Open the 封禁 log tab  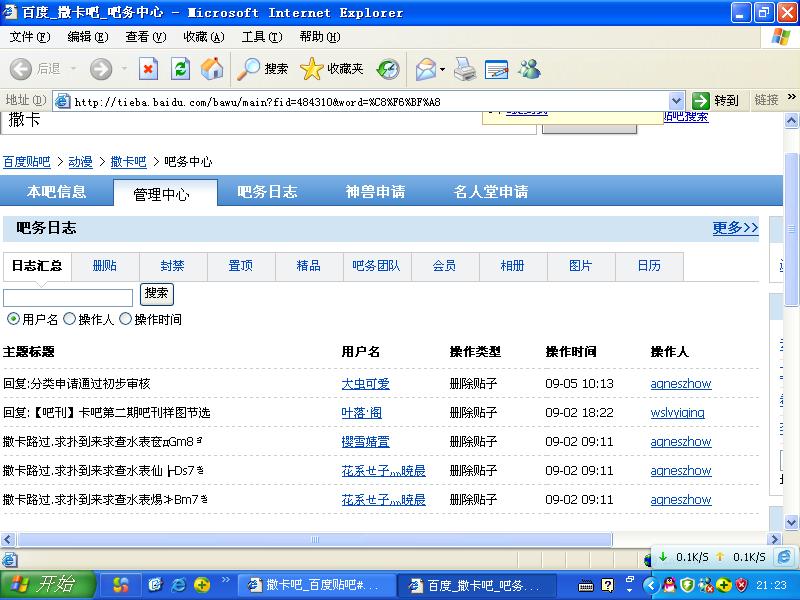172,266
